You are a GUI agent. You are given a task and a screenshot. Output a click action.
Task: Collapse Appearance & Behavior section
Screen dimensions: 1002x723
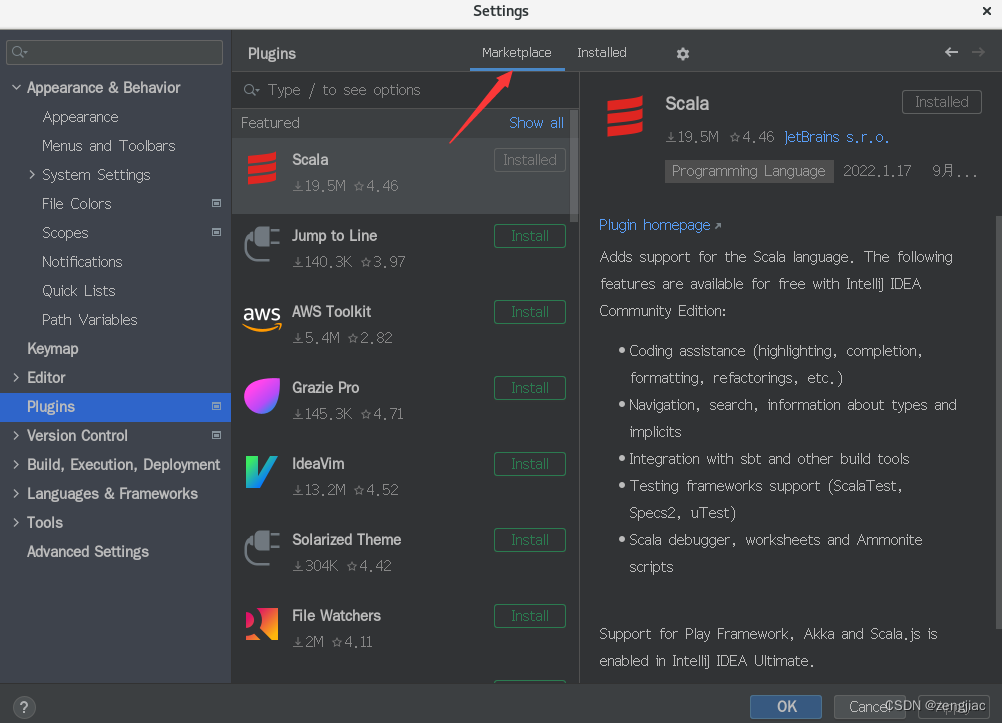pyautogui.click(x=17, y=88)
